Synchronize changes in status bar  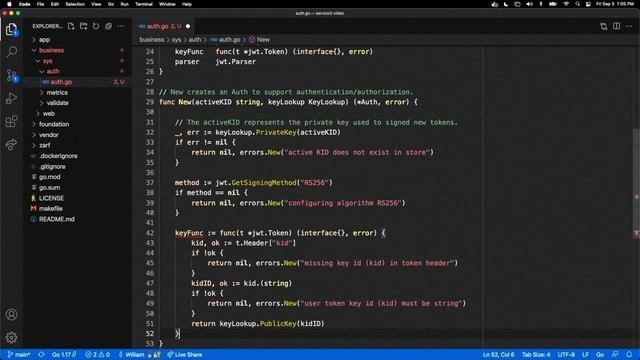(41, 355)
